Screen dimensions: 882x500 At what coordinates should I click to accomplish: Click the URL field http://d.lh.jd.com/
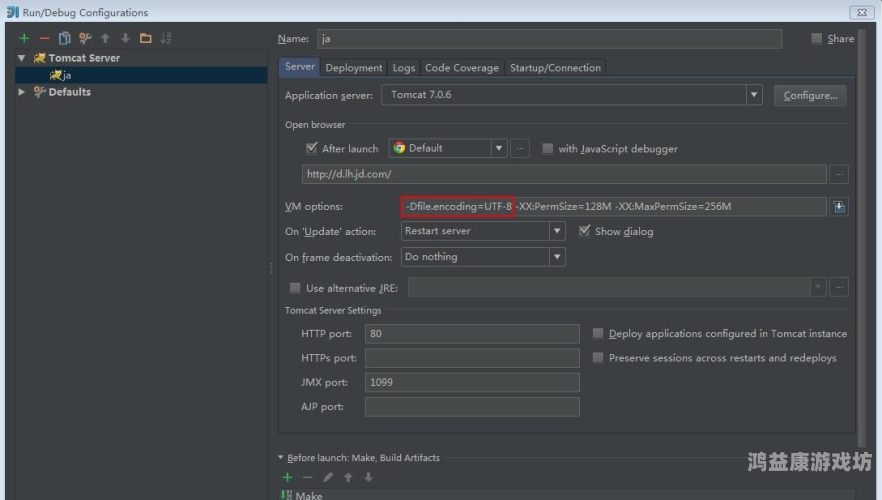pos(564,174)
